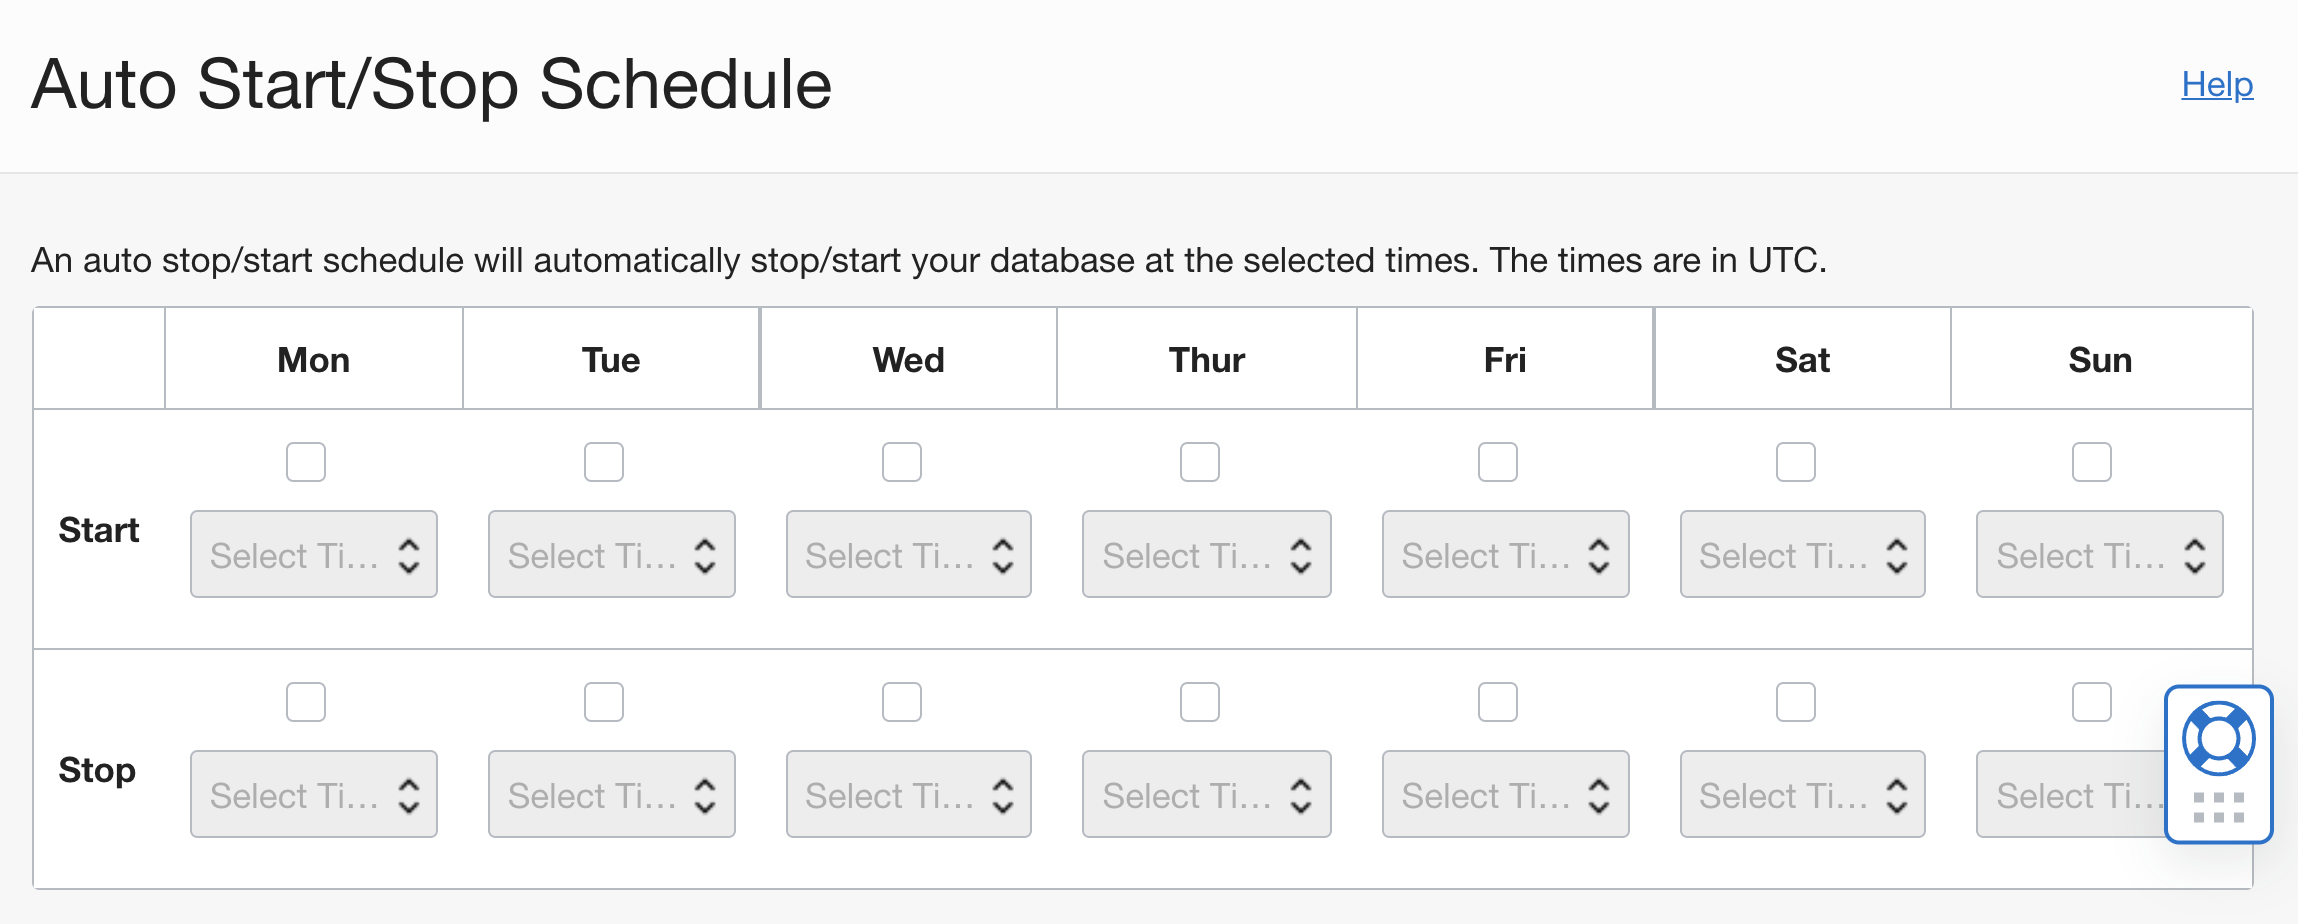Expand the Friday Stop time selector
The width and height of the screenshot is (2298, 924).
[x=1506, y=794]
